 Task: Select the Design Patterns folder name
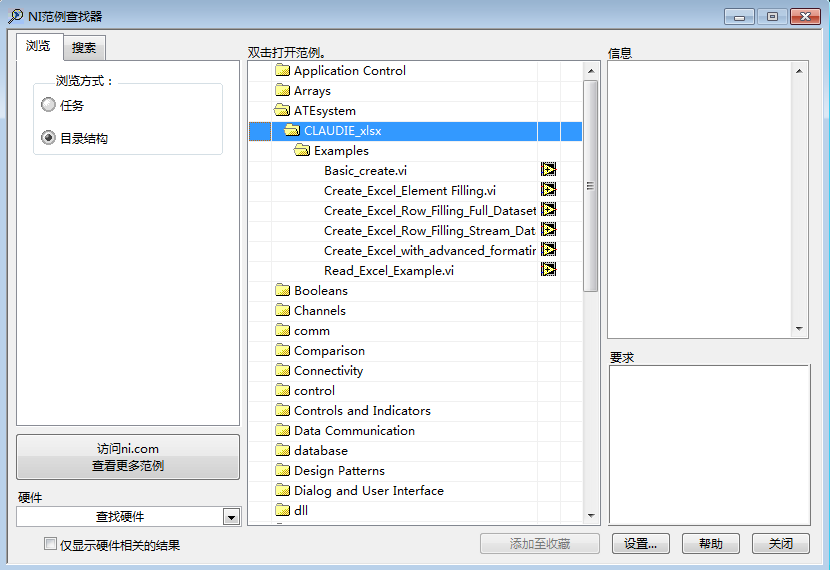[x=339, y=471]
